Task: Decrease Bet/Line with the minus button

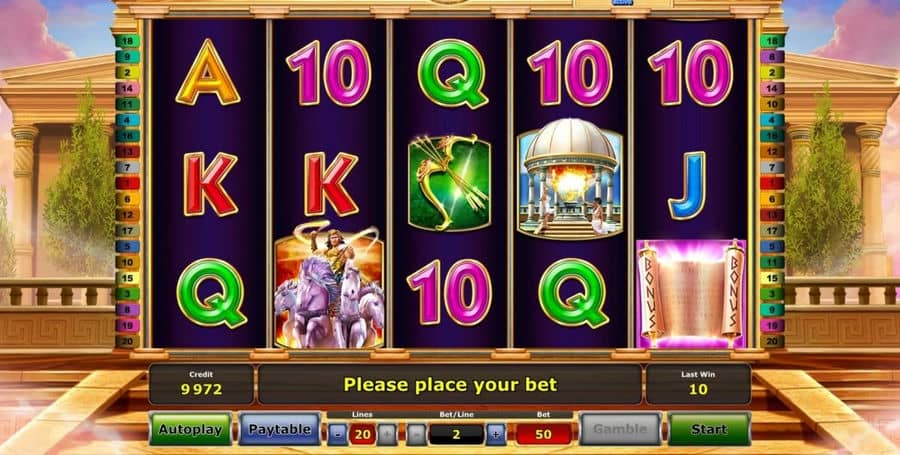Action: (x=417, y=434)
